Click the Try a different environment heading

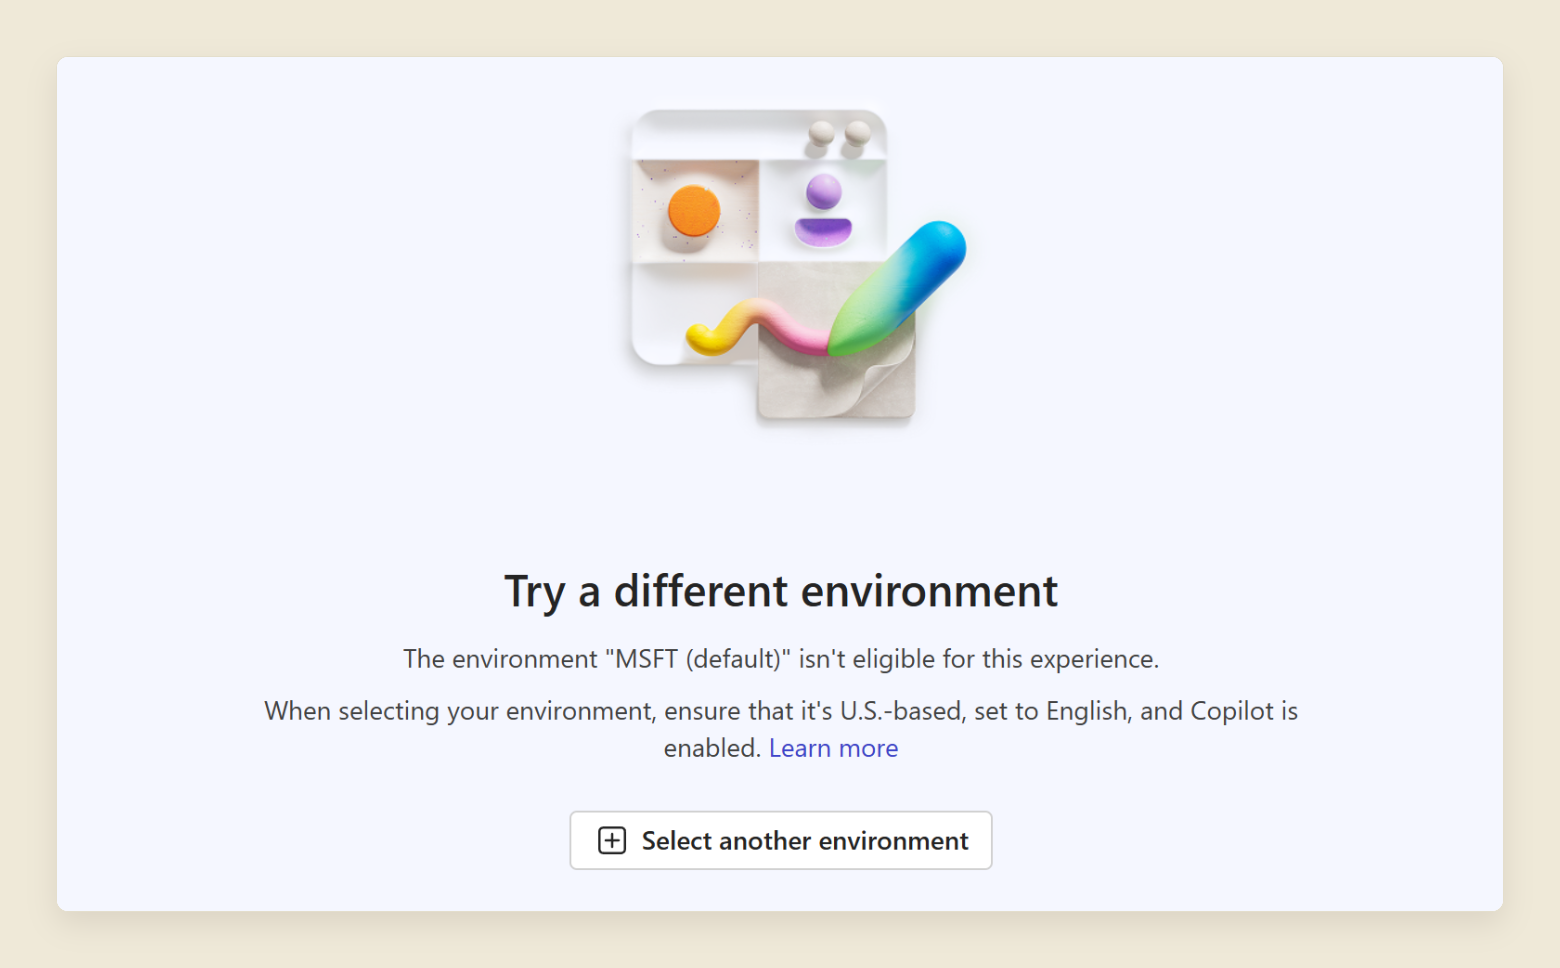point(781,591)
